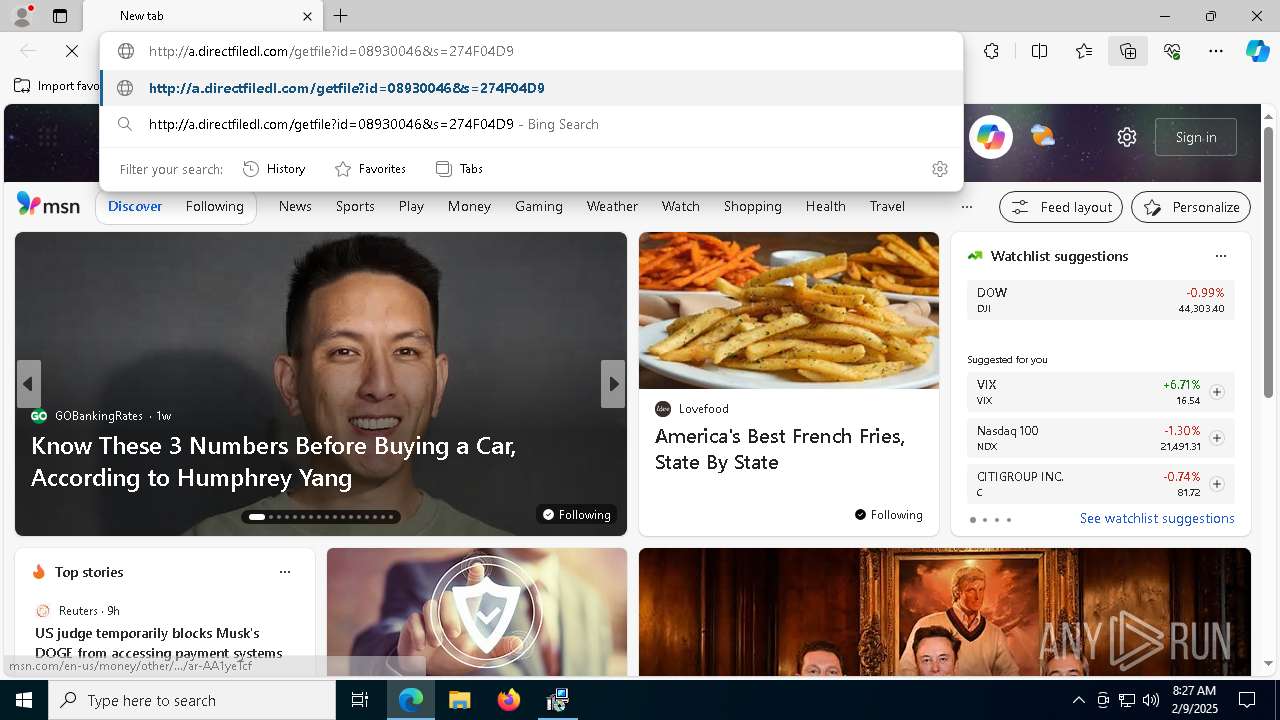
Task: Toggle Following on GOBankingRates story
Action: coord(576,514)
